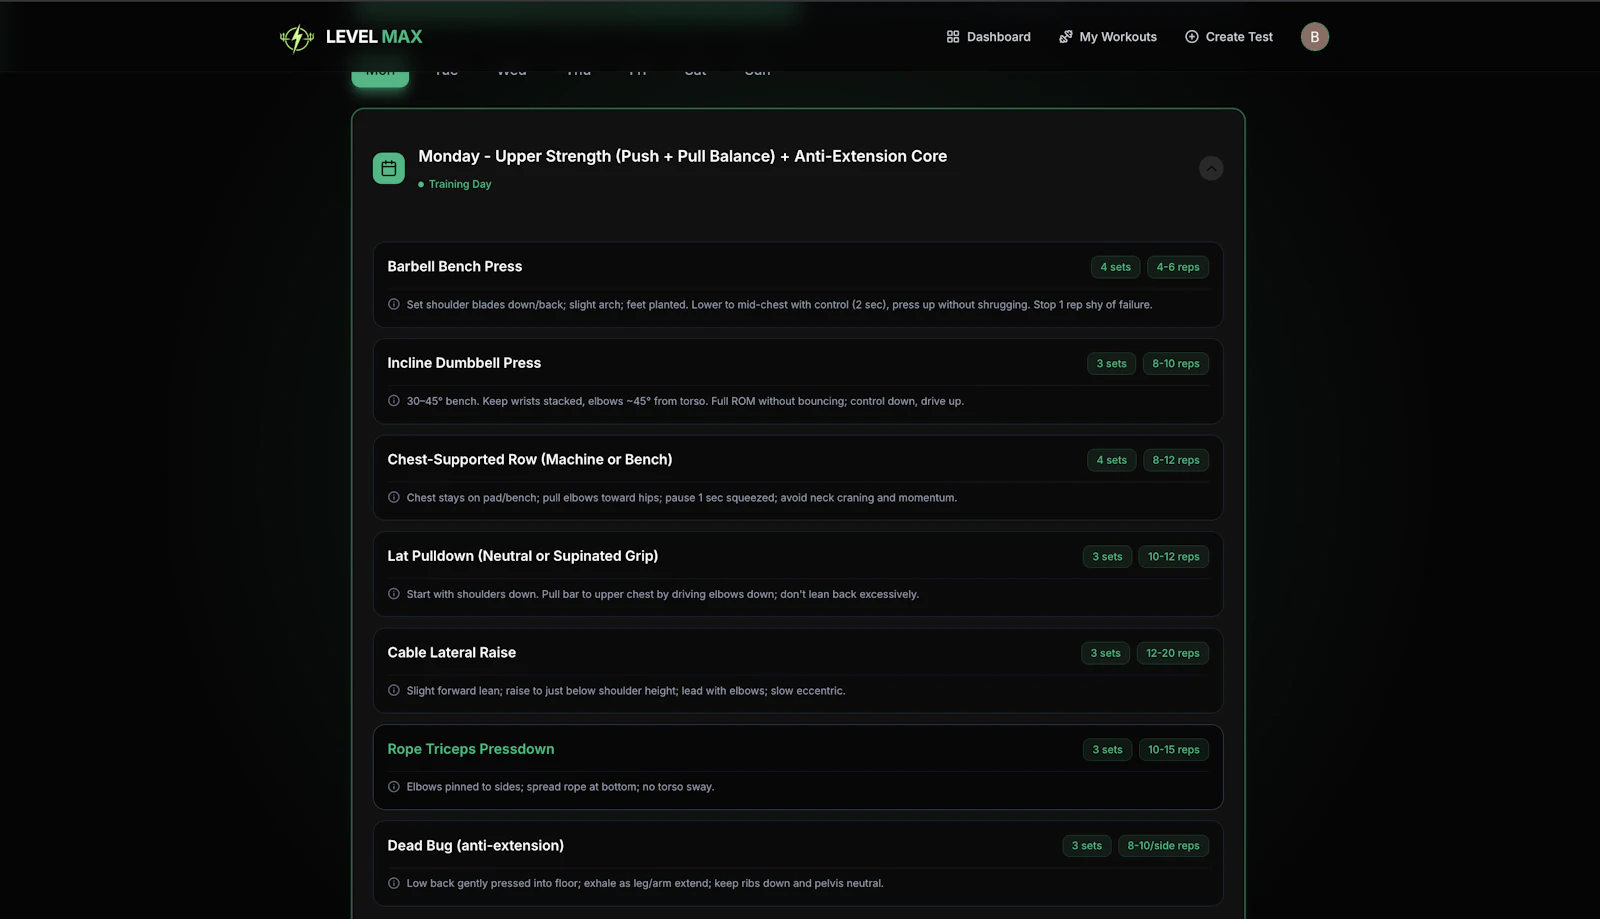Click the Create Test plus icon
This screenshot has height=919, width=1600.
[1192, 37]
